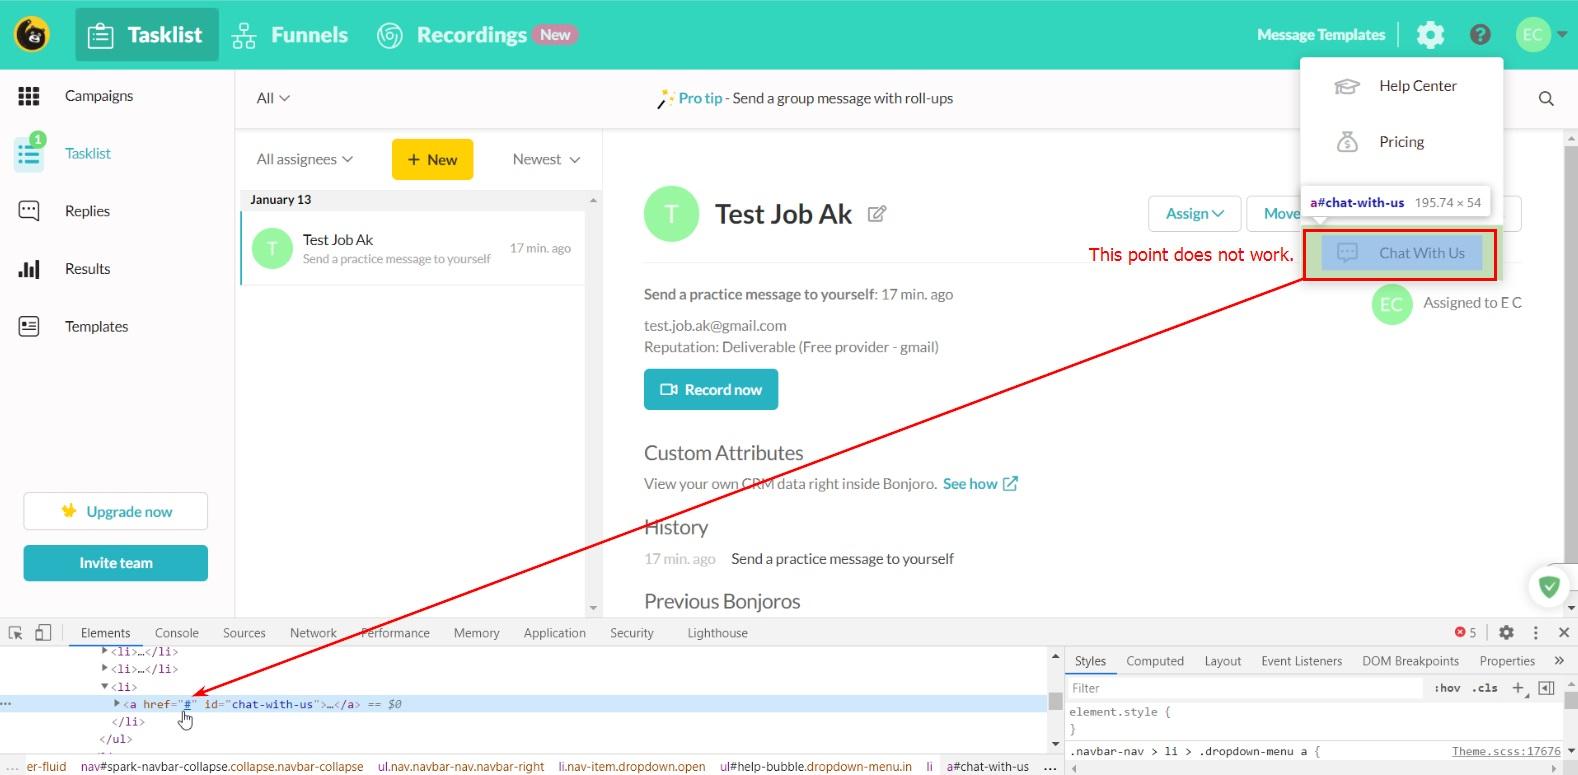Click the green shield badge icon
Viewport: 1578px width, 775px height.
(1549, 586)
